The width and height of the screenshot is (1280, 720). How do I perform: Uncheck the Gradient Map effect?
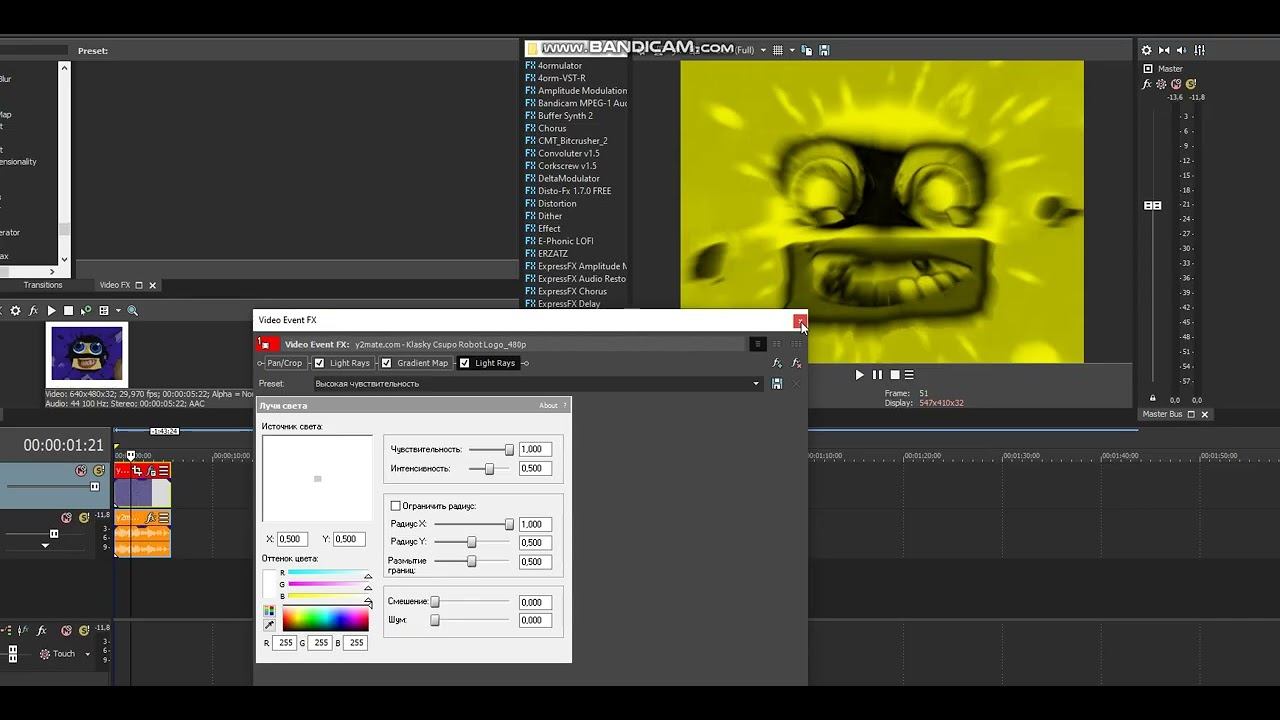tap(386, 363)
